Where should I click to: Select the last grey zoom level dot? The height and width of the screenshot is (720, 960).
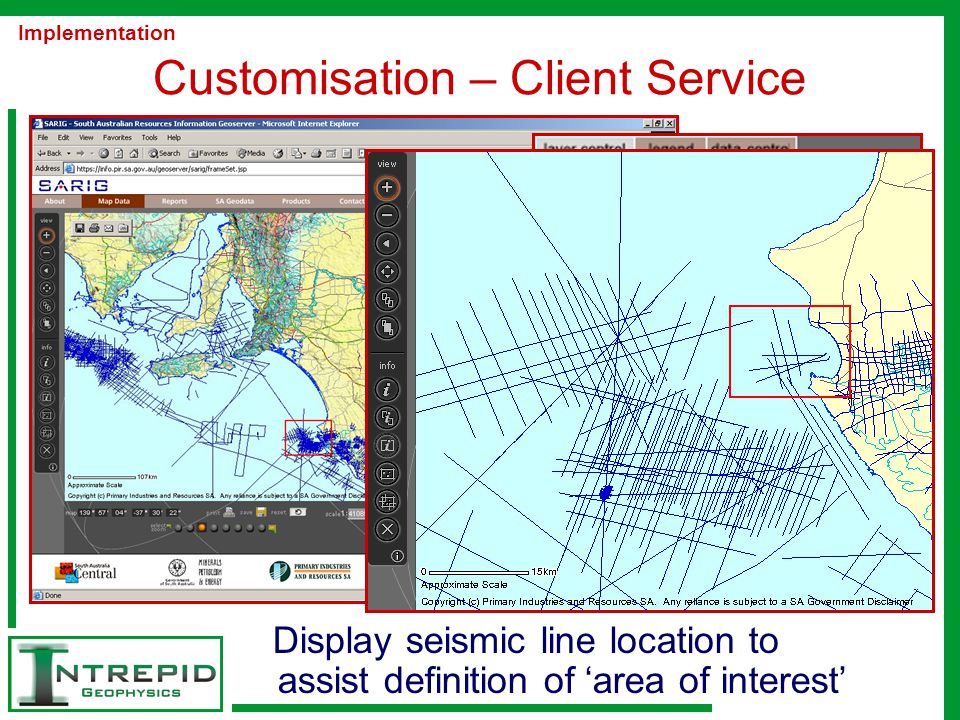click(x=261, y=528)
